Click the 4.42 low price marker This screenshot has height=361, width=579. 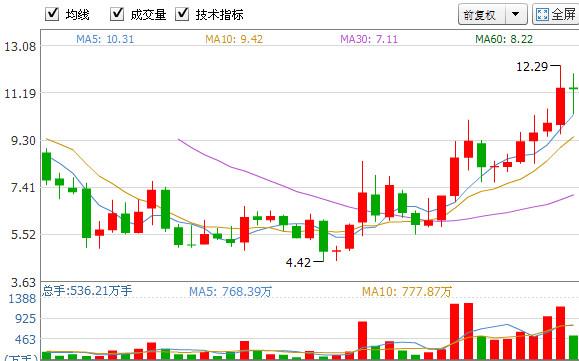click(x=298, y=263)
